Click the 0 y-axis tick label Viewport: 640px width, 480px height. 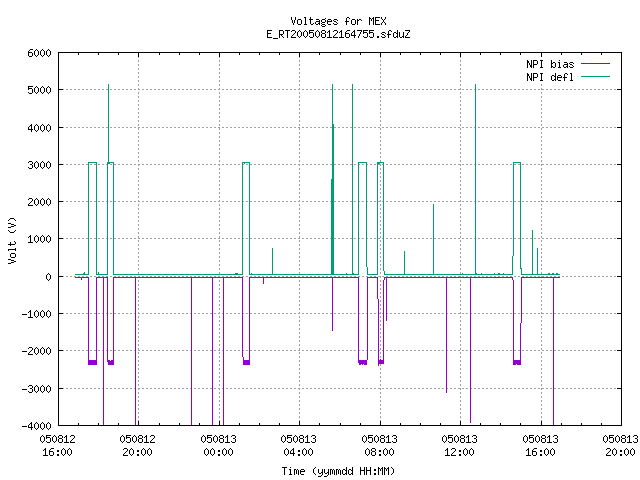click(x=49, y=277)
